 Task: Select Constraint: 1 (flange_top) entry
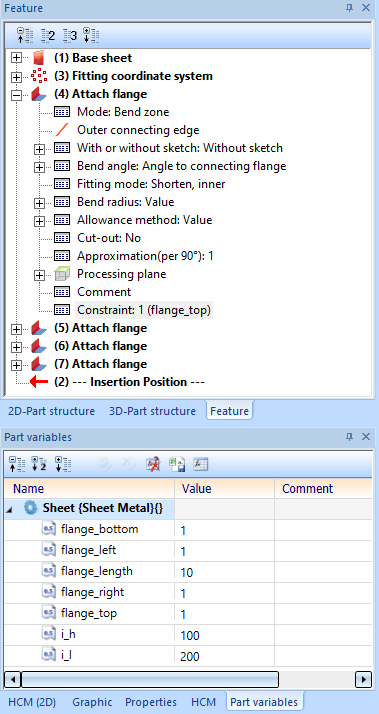pyautogui.click(x=143, y=310)
